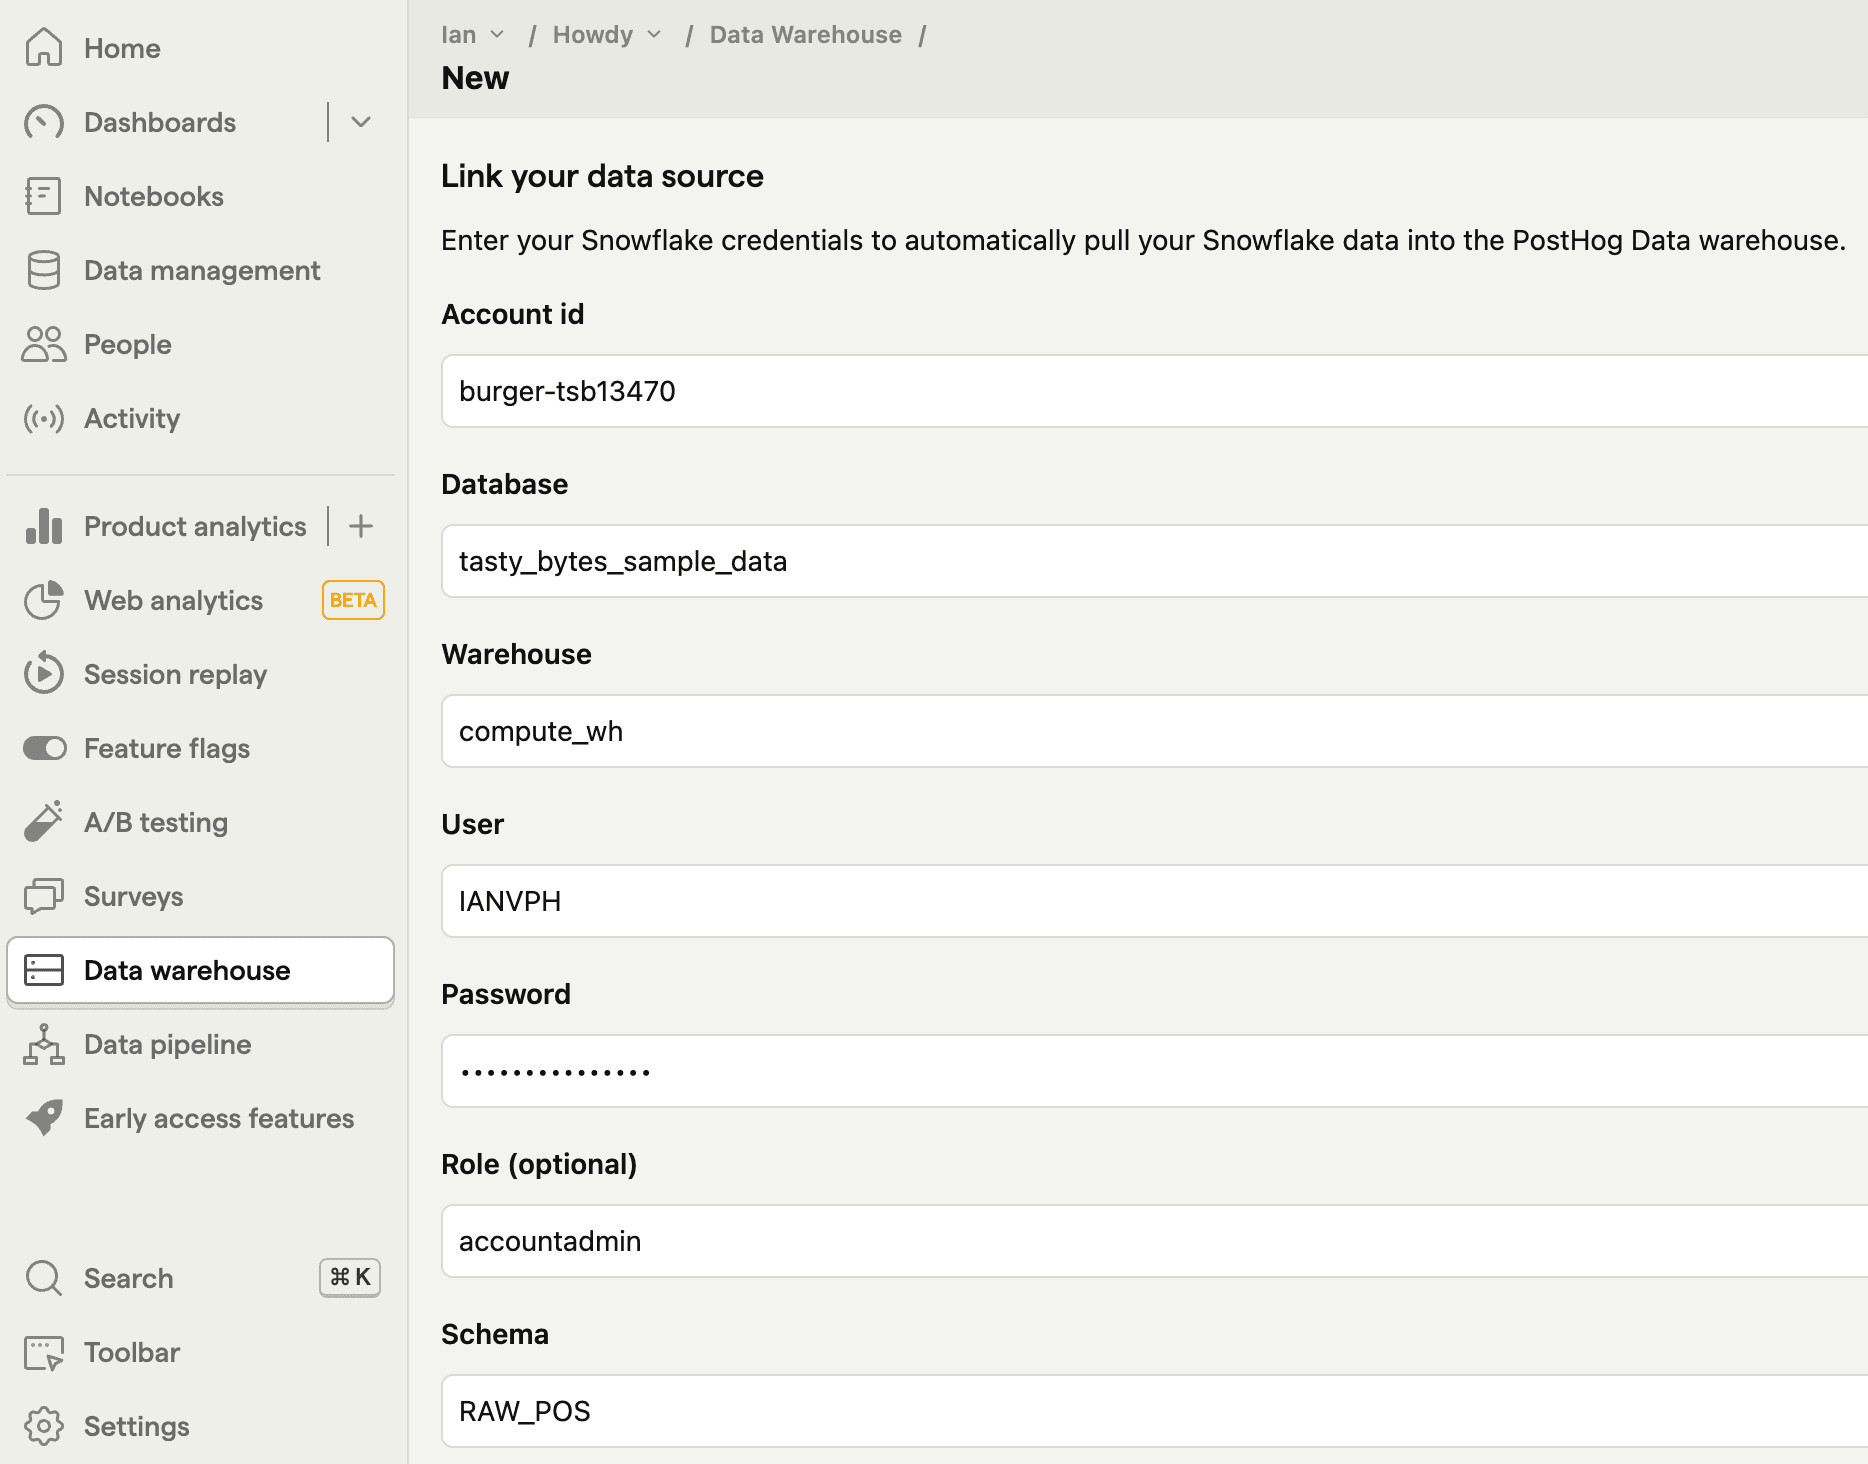Open Settings label in sidebar

(137, 1426)
